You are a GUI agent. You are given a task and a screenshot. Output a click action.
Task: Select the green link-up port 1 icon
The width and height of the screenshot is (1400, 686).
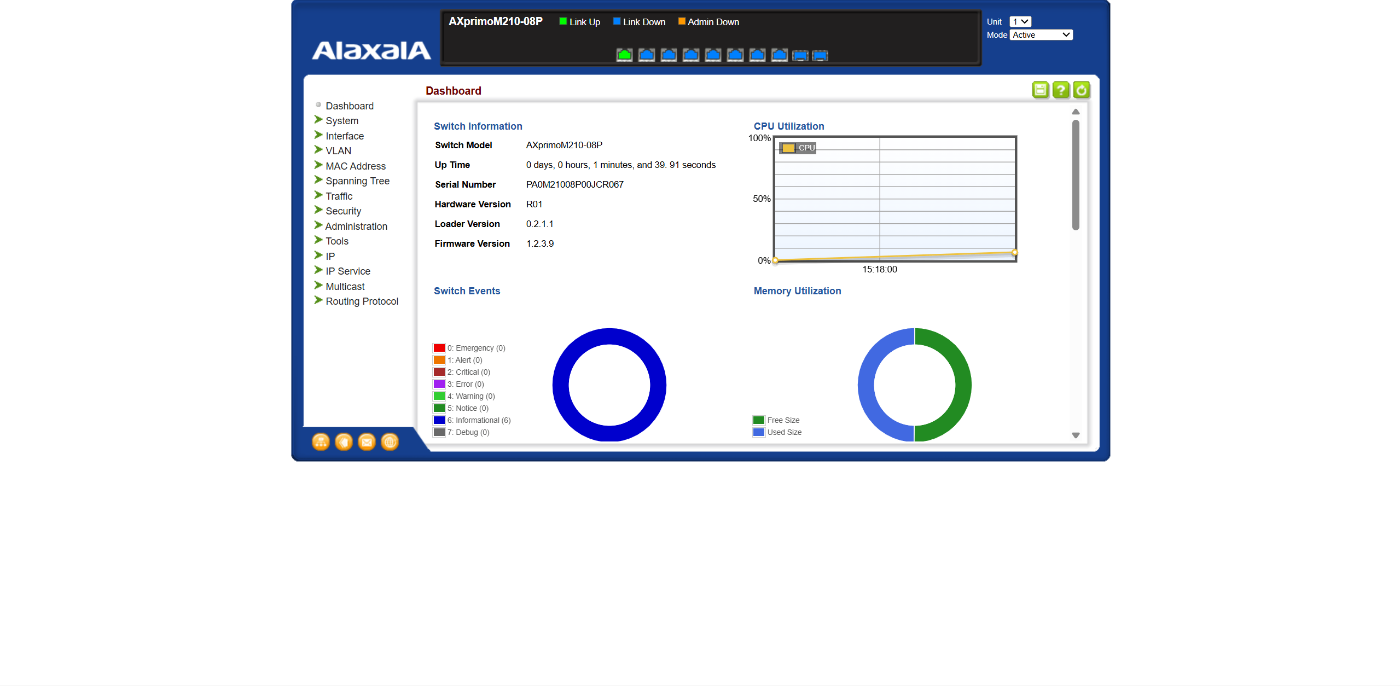(625, 55)
